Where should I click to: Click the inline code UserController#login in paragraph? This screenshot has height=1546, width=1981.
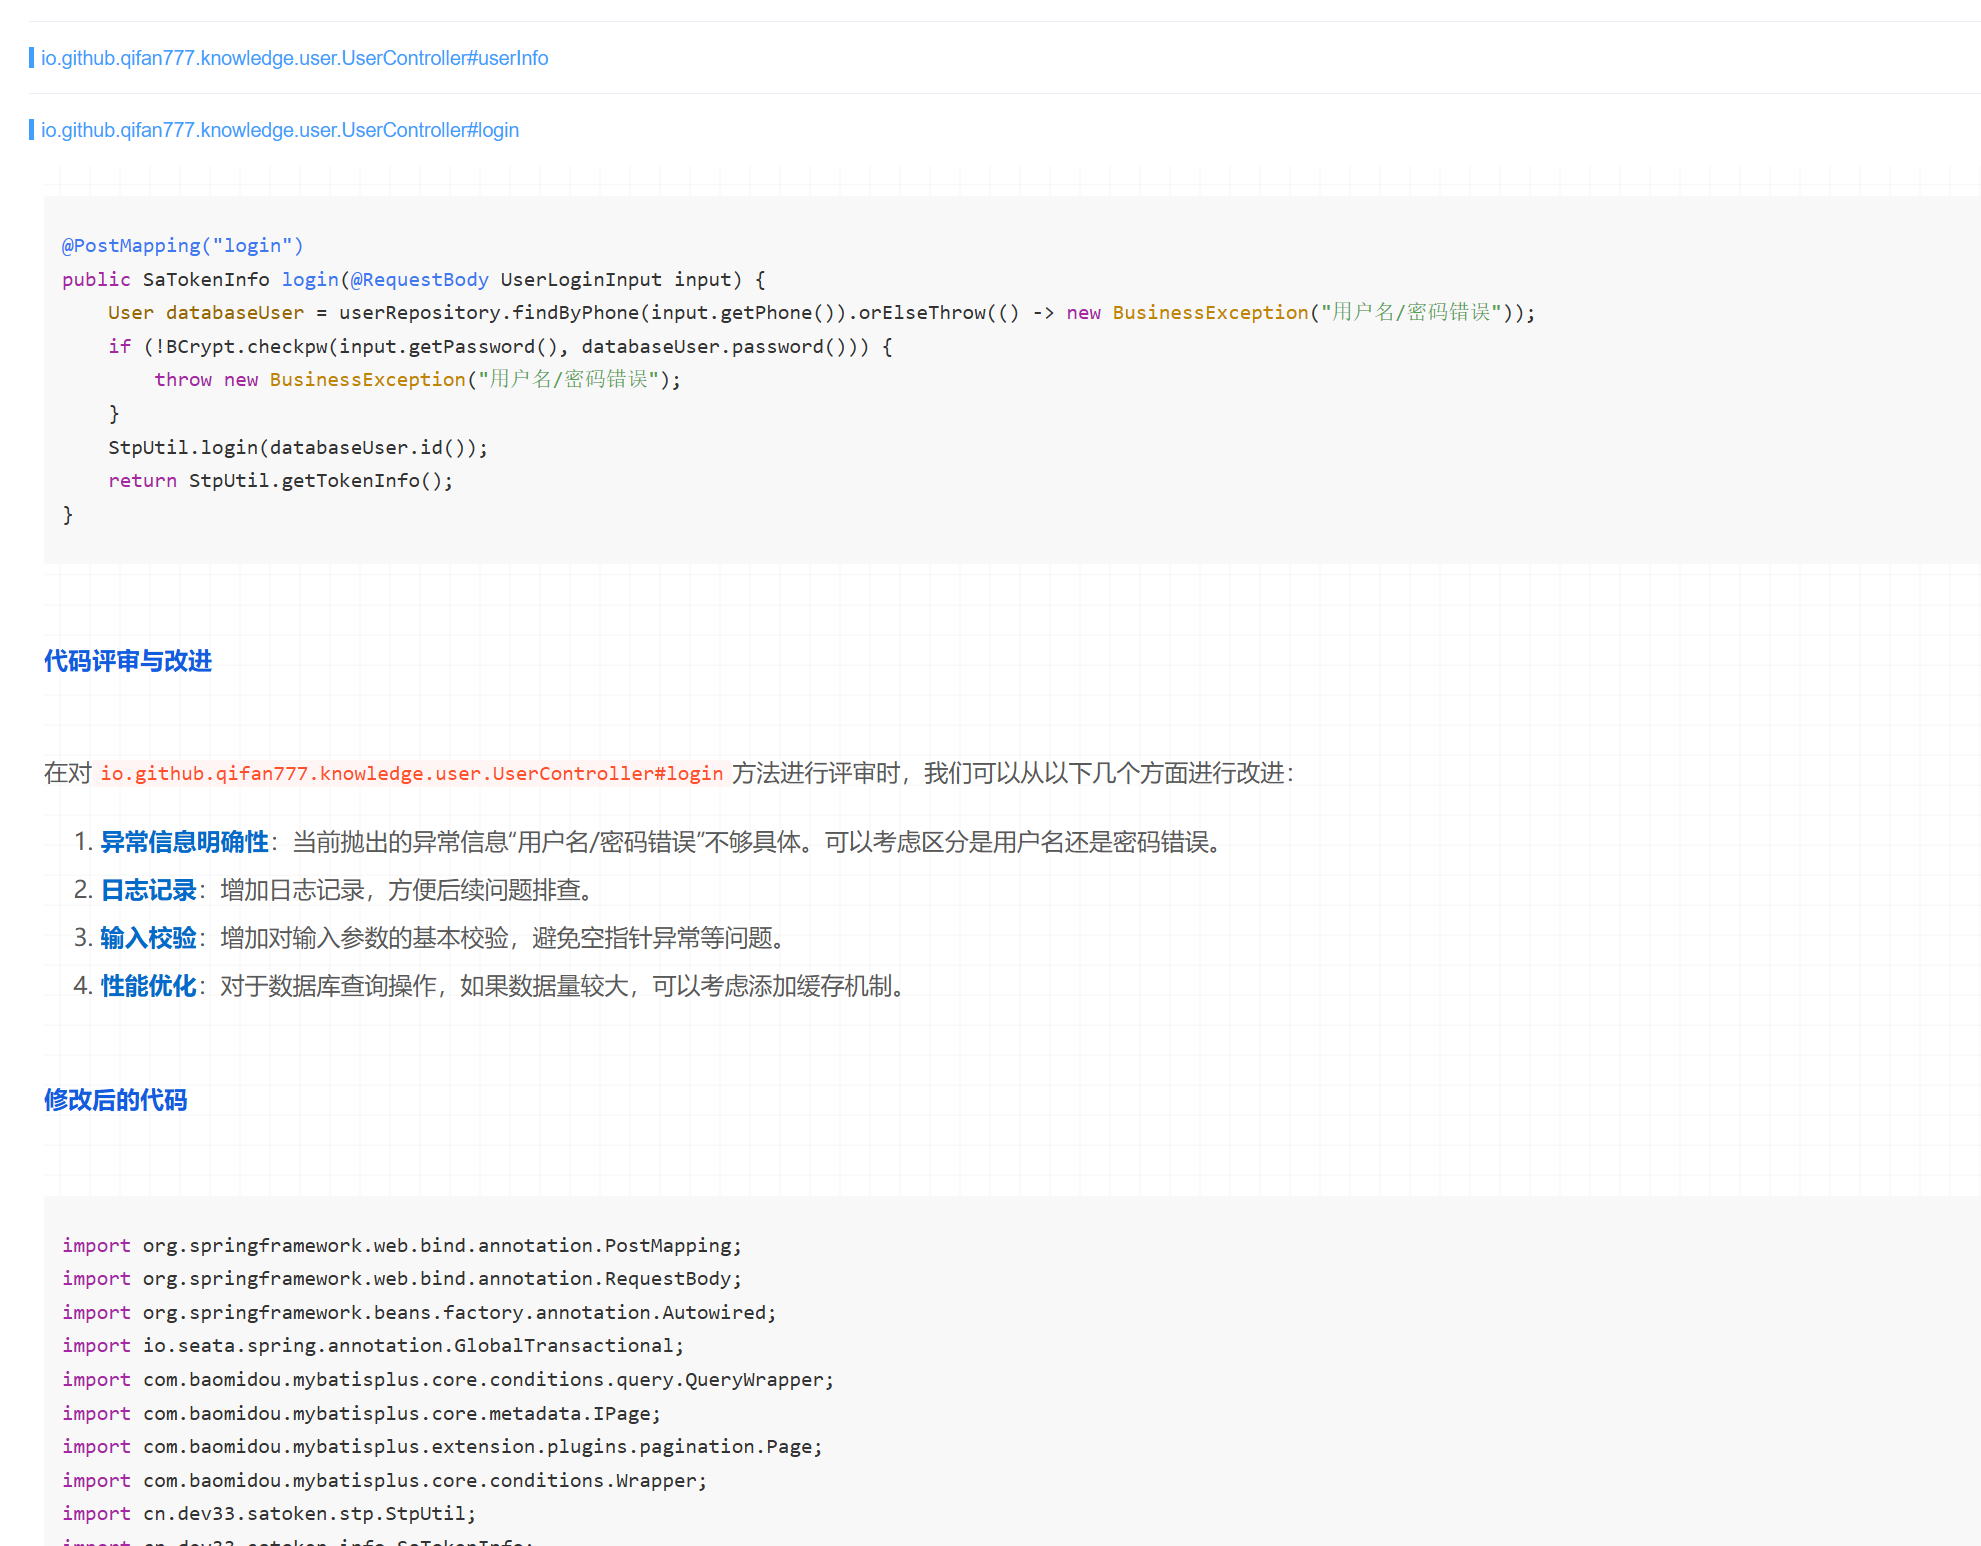coord(411,773)
